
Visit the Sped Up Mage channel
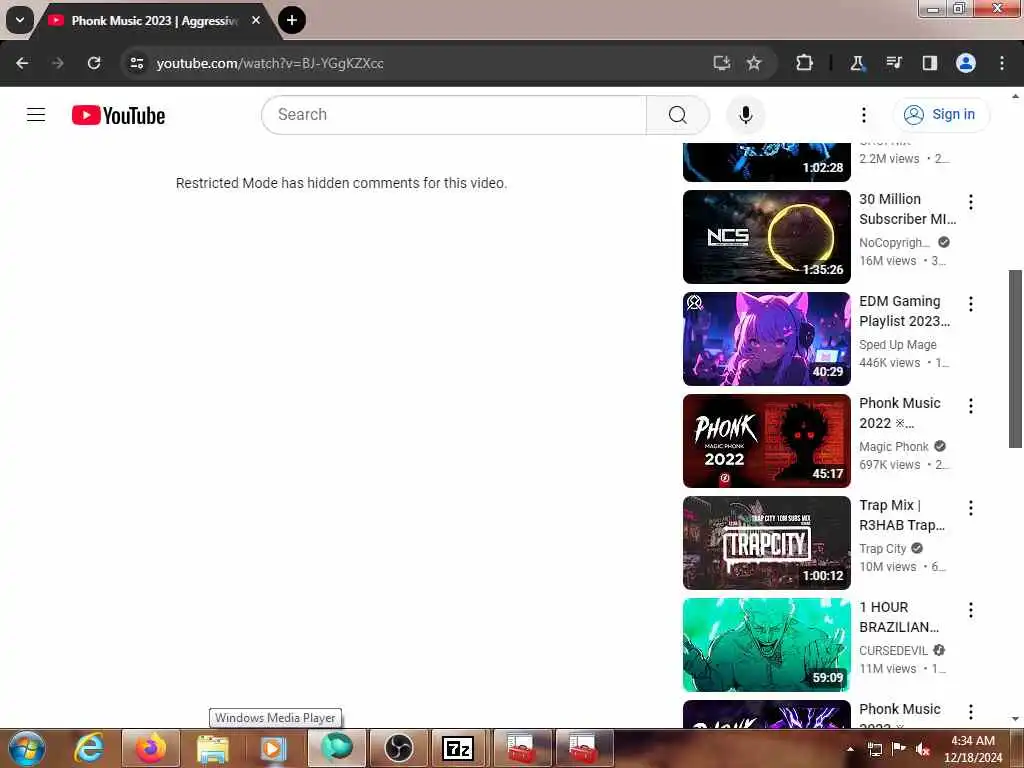(x=897, y=344)
